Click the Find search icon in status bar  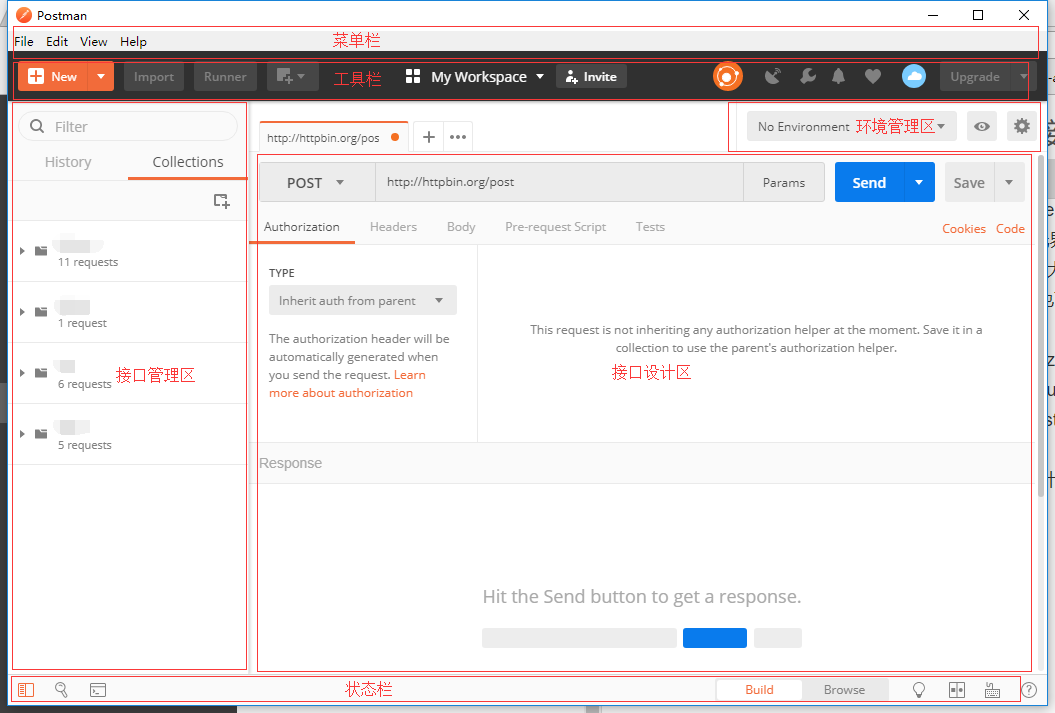(x=61, y=689)
